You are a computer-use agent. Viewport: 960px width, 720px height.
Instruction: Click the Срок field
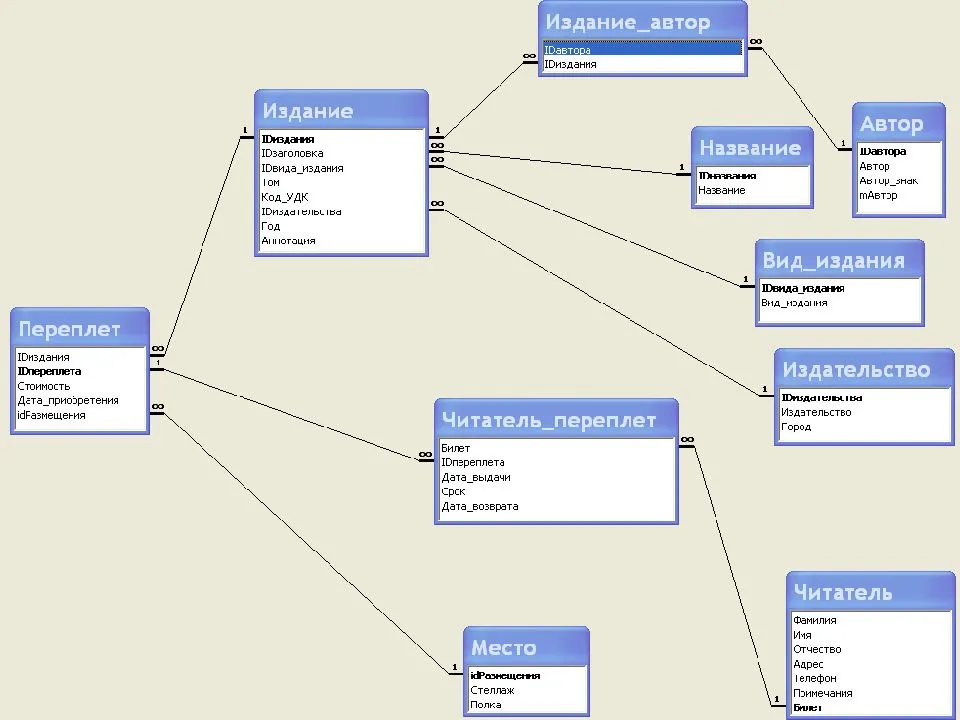[557, 492]
